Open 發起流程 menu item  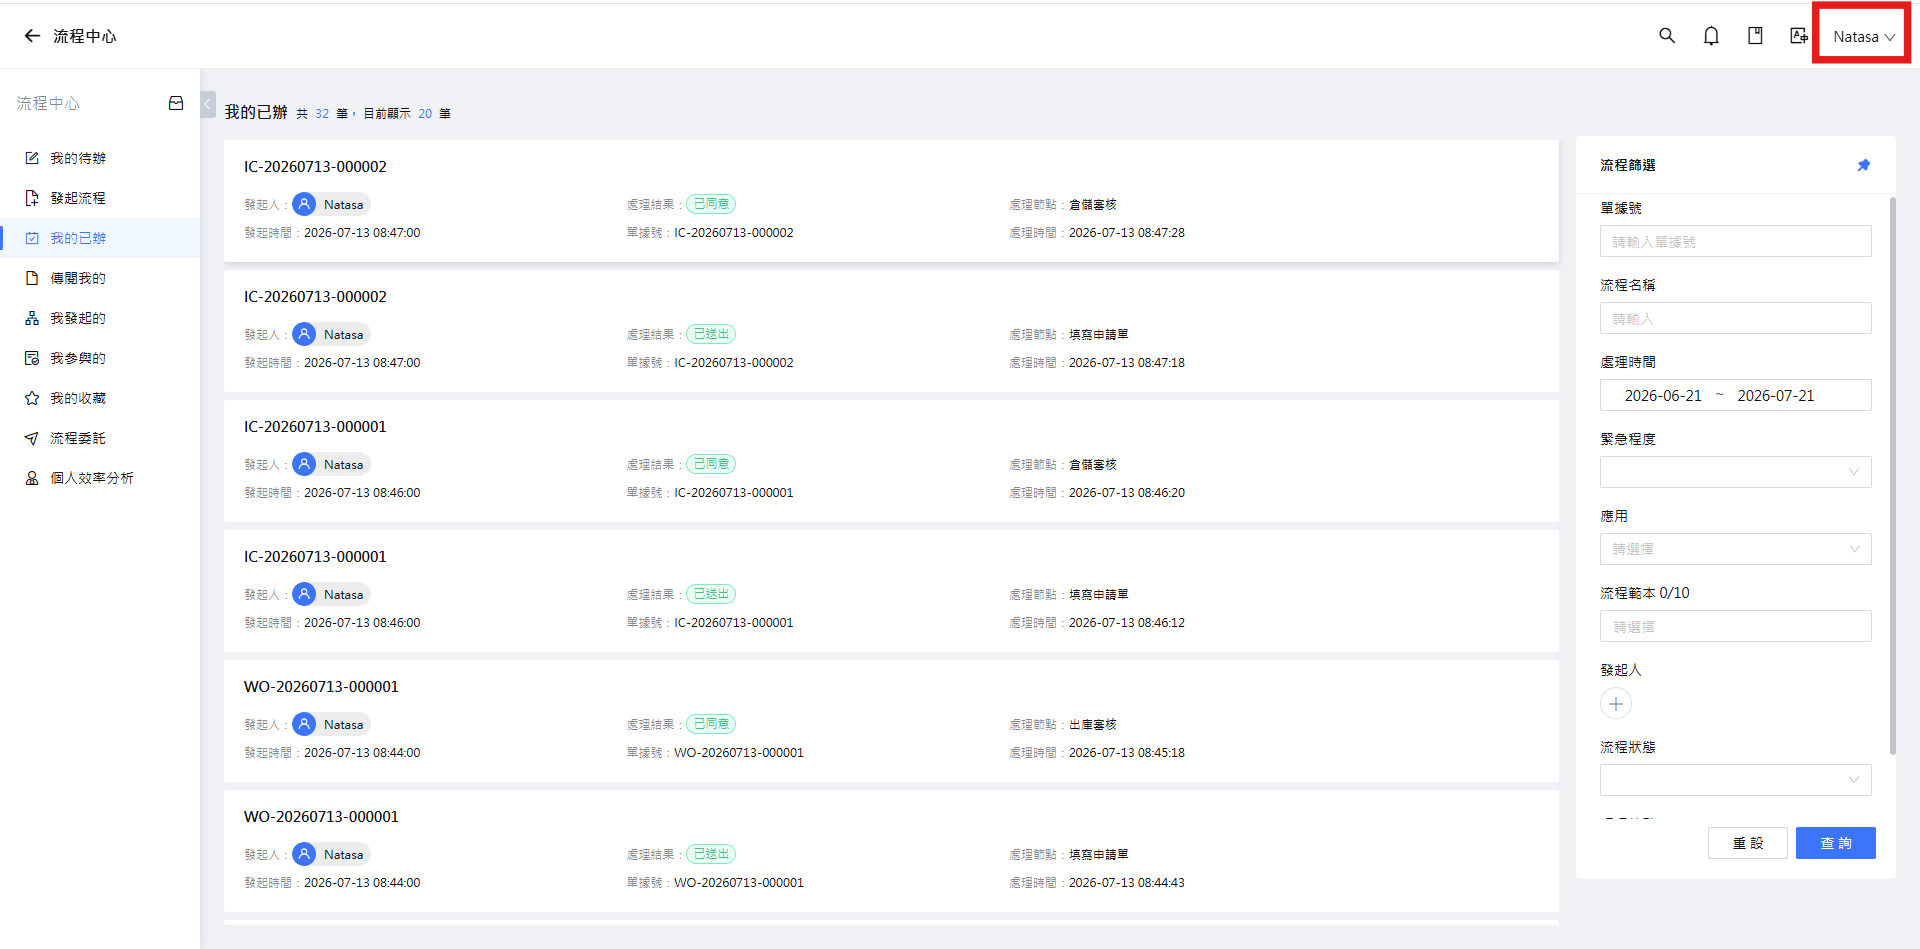click(100, 198)
